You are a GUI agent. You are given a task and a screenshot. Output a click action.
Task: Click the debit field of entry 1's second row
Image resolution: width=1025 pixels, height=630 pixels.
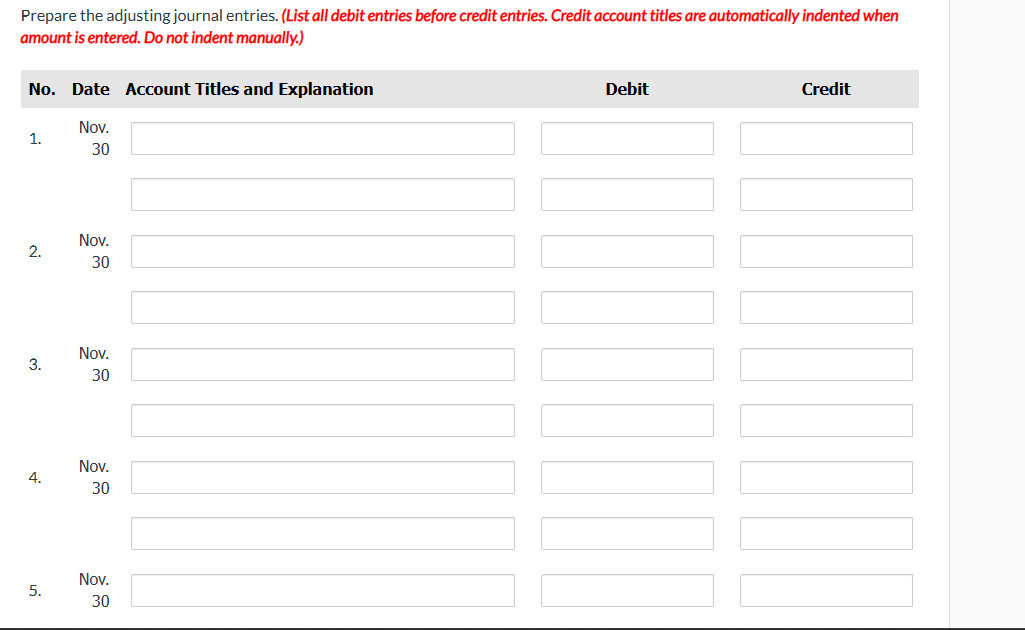point(626,194)
